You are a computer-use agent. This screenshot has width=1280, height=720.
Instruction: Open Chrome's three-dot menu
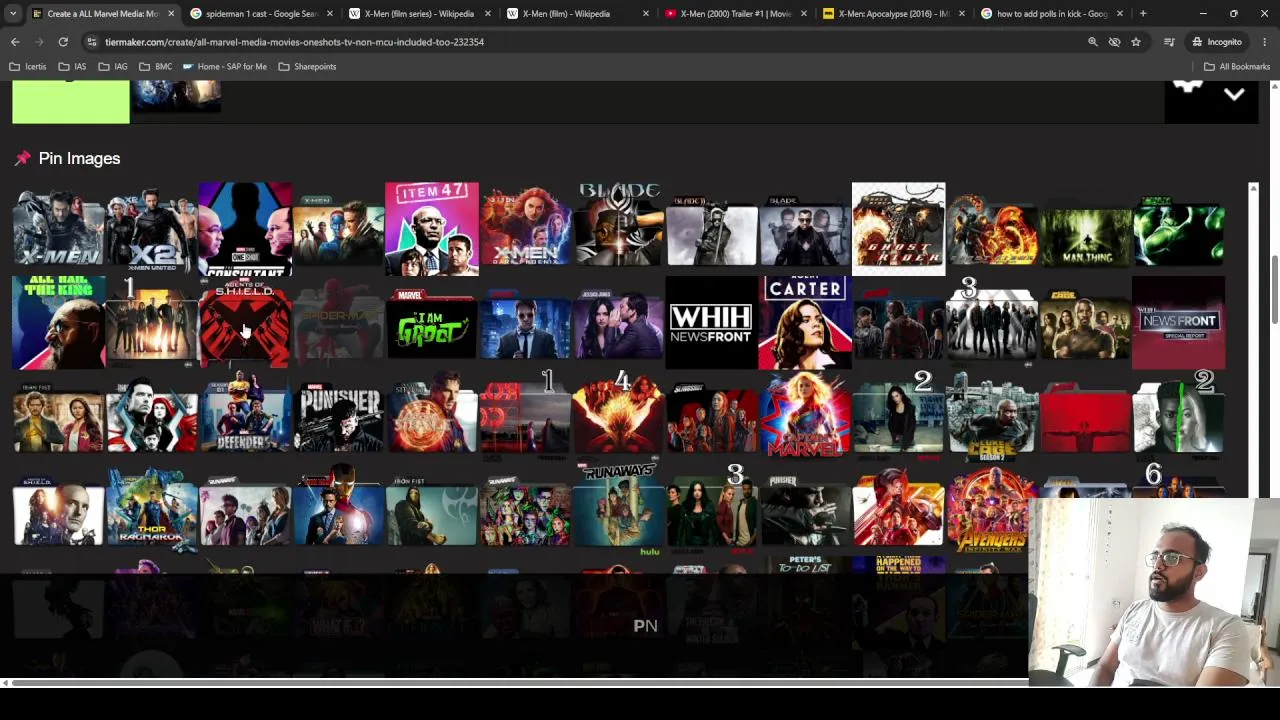tap(1265, 42)
